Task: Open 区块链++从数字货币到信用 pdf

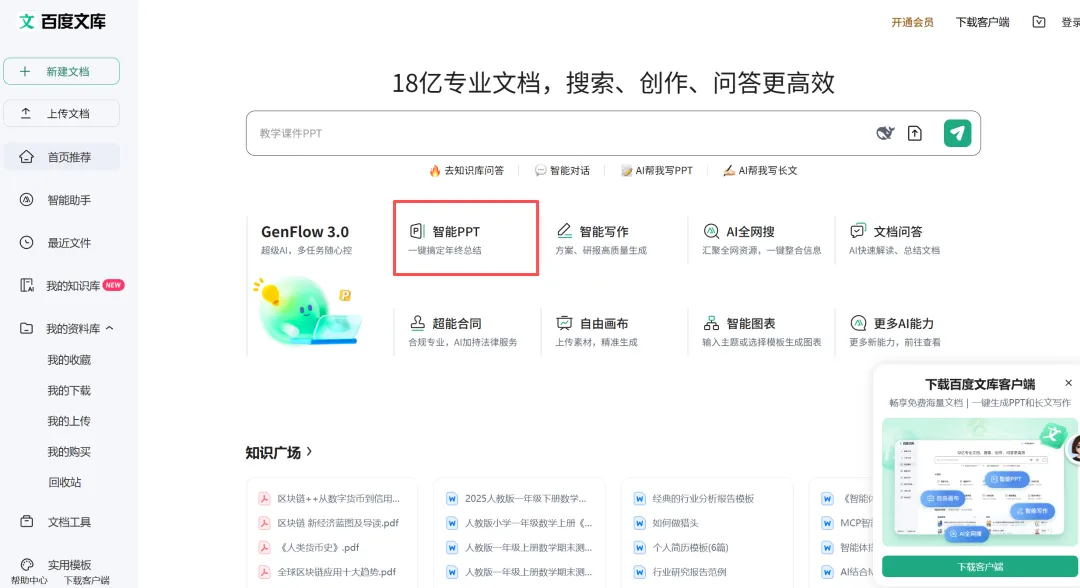Action: point(338,498)
